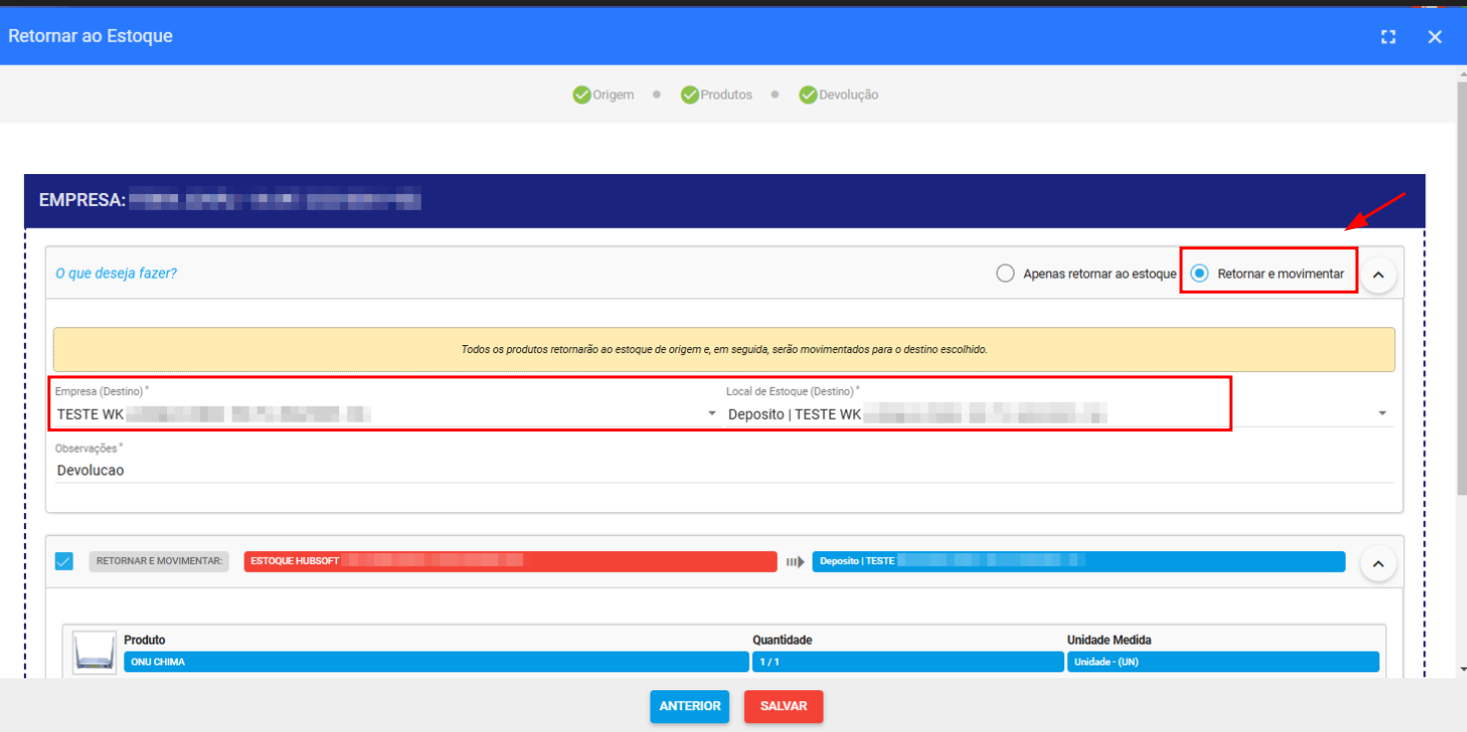Open the Empresa (Destino) dropdown
The height and width of the screenshot is (732, 1467).
[x=711, y=414]
